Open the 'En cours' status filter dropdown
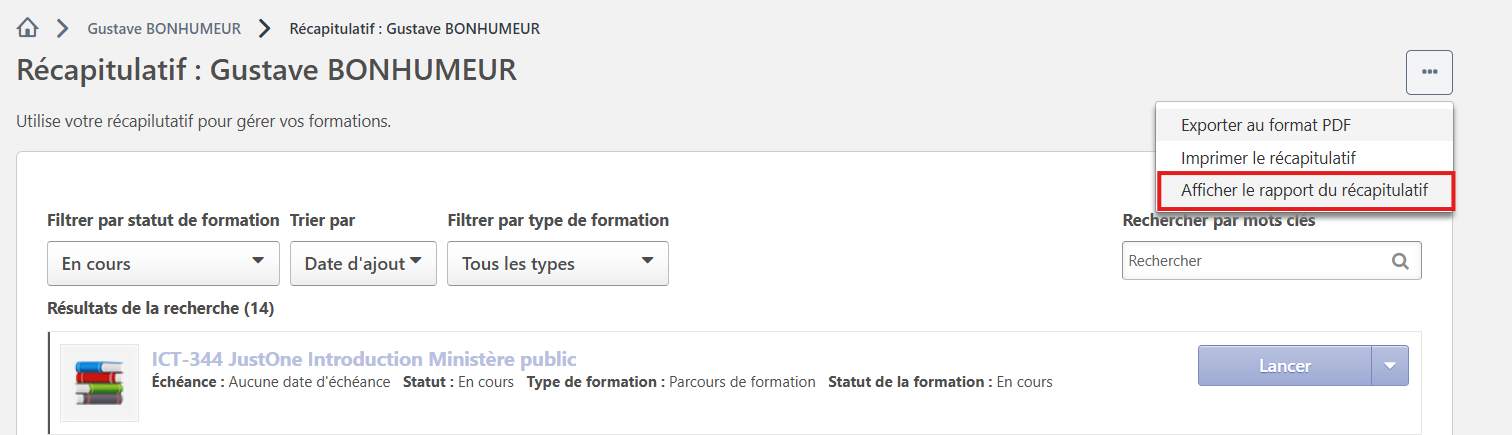 pyautogui.click(x=163, y=264)
